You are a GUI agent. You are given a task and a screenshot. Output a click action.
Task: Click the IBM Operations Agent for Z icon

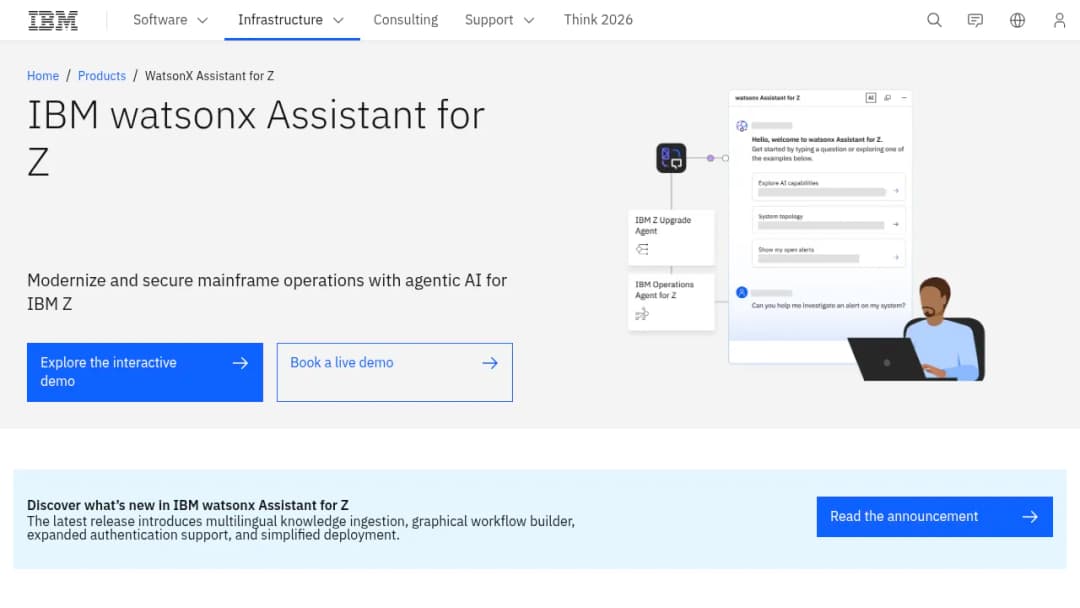click(642, 314)
